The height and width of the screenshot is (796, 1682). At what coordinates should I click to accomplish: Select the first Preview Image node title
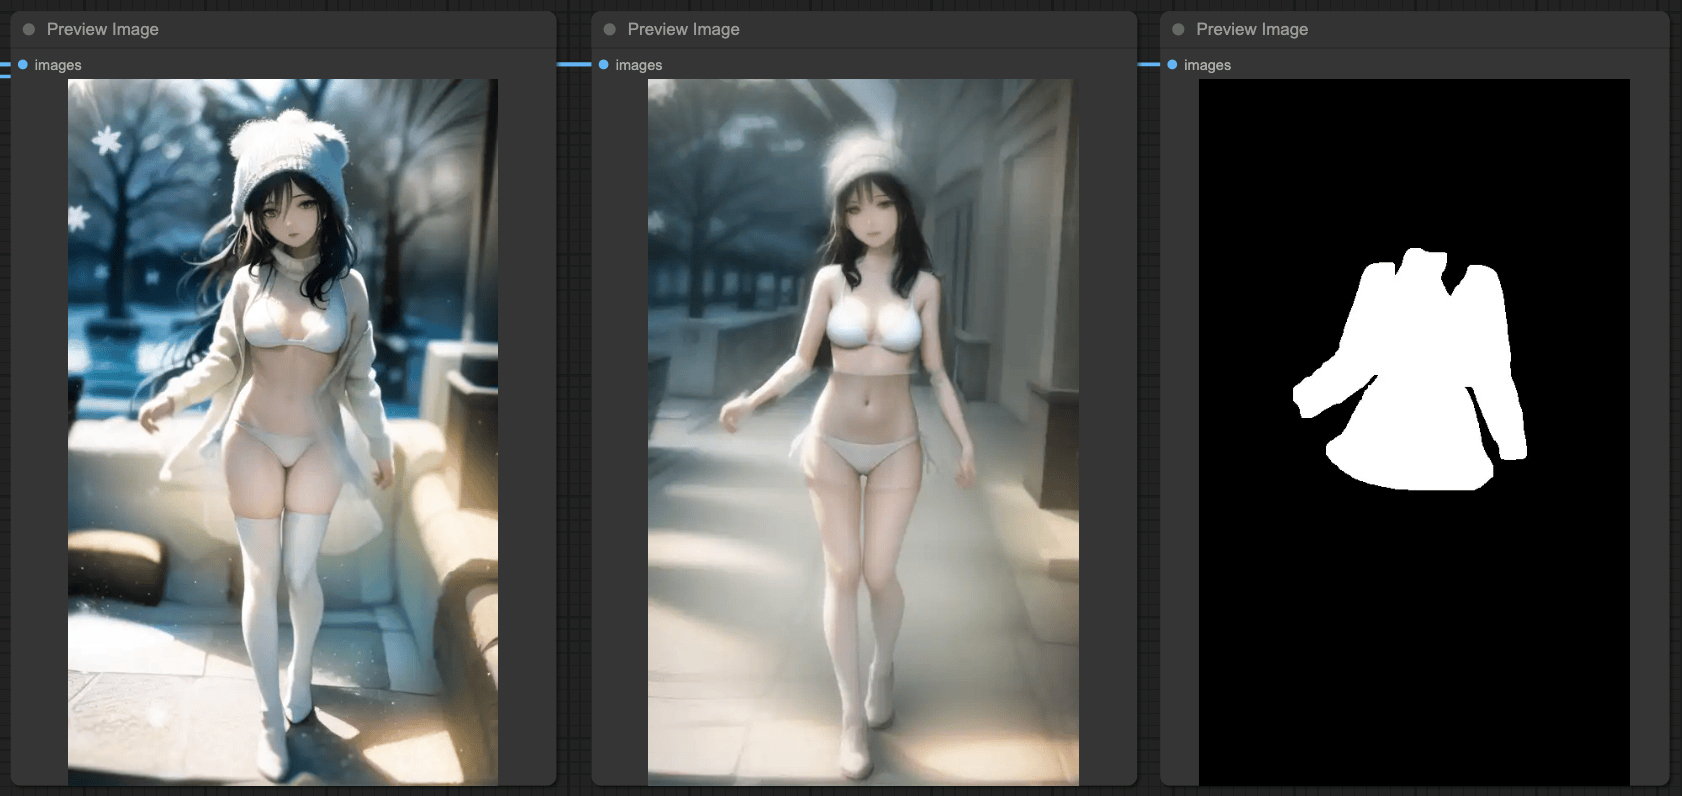point(103,29)
